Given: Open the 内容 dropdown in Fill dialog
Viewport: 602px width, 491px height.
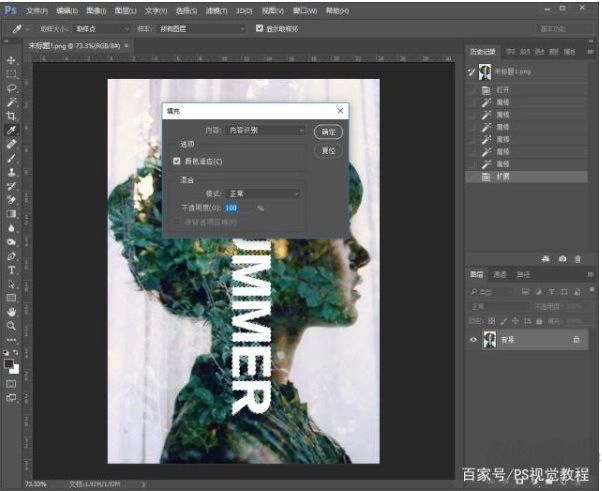Looking at the screenshot, I should [266, 130].
